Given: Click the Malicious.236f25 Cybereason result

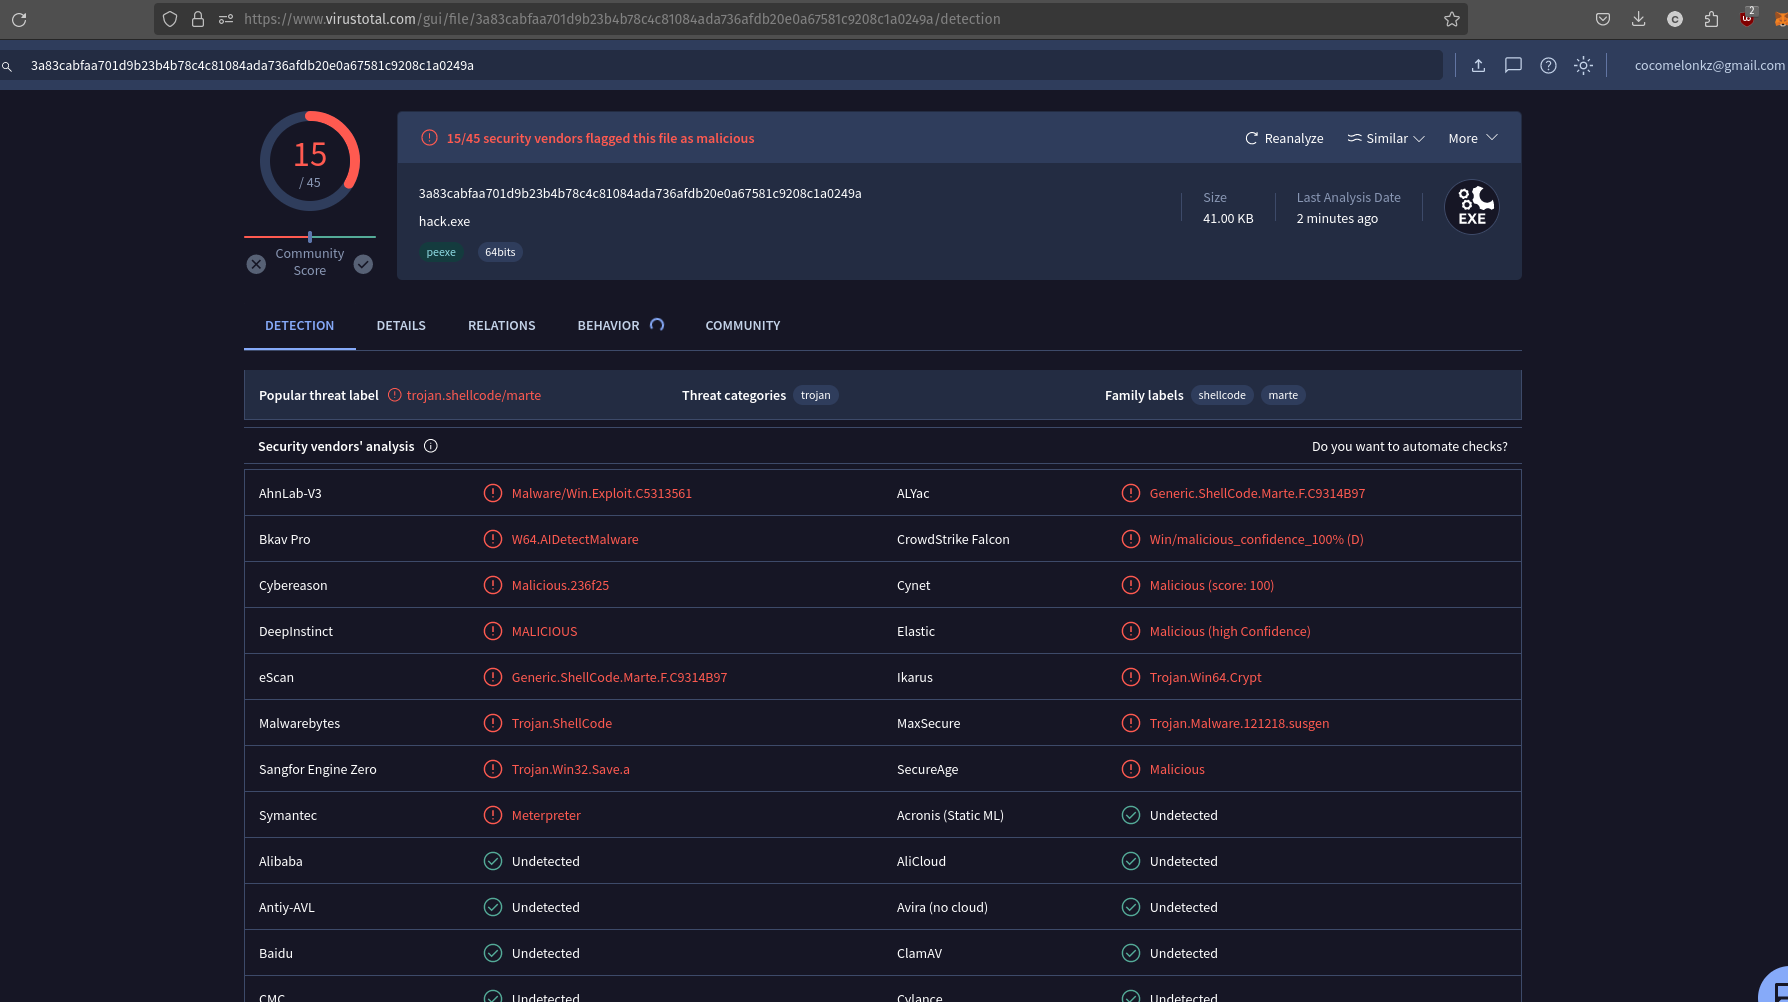Looking at the screenshot, I should point(560,585).
